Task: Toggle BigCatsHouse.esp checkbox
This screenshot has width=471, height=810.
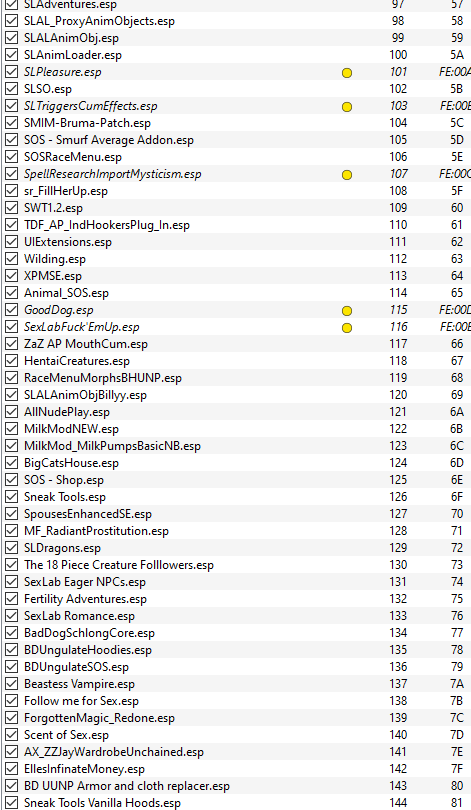Action: pos(11,463)
